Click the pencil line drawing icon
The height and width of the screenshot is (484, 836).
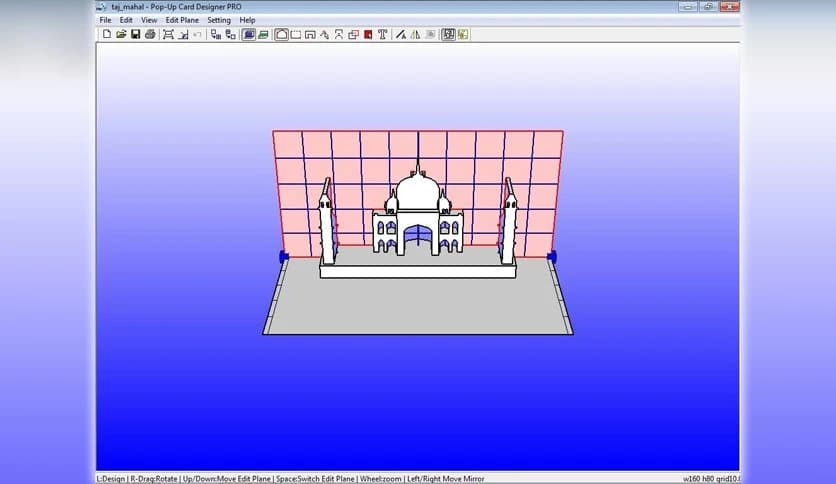pos(401,35)
